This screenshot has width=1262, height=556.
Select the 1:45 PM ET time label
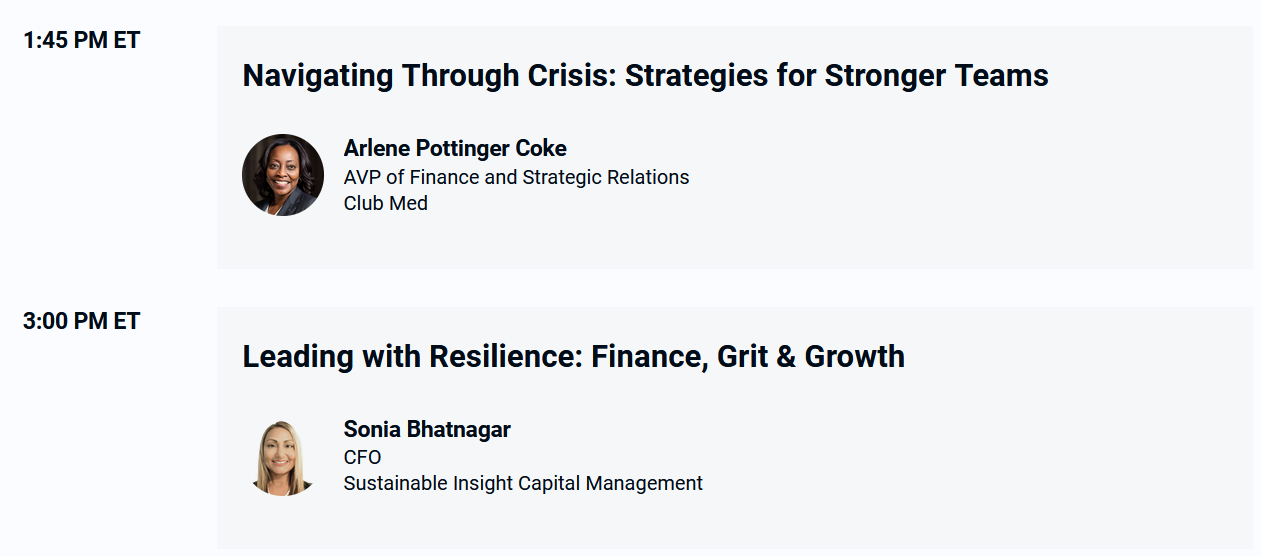[x=82, y=41]
